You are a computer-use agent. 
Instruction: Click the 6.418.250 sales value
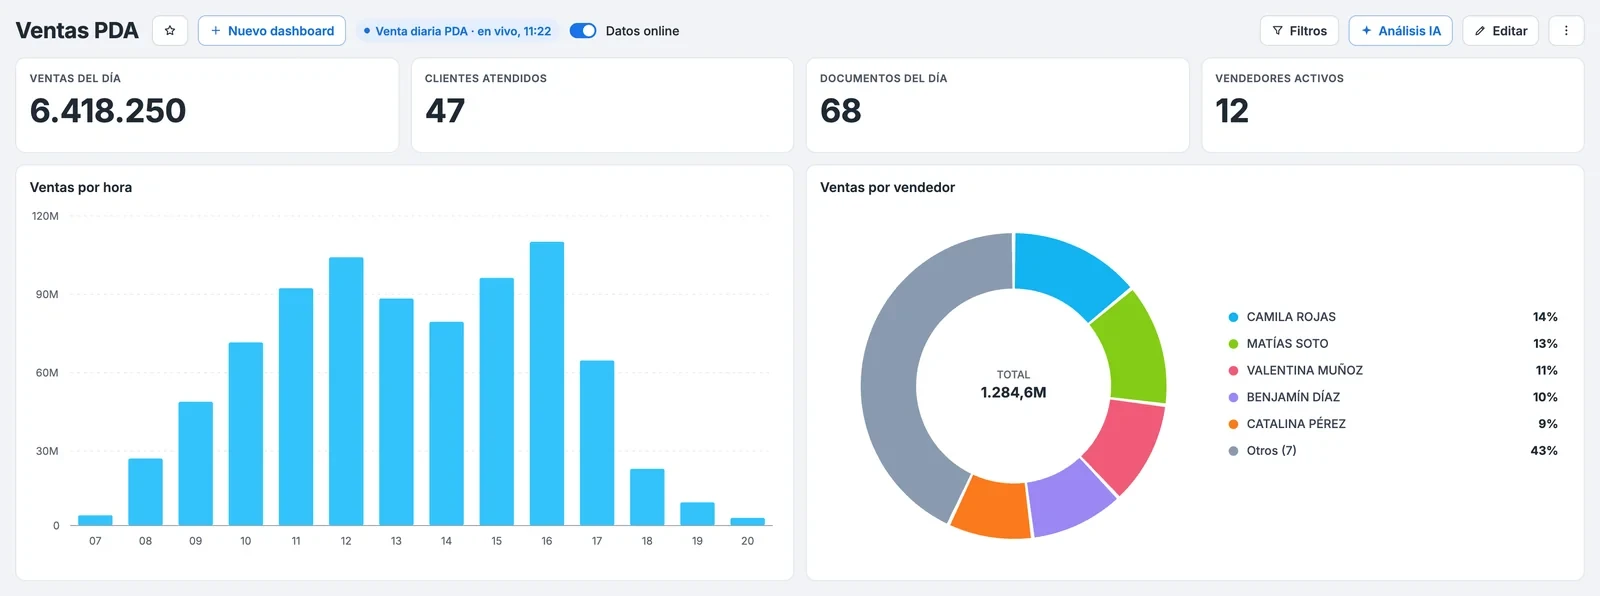(x=108, y=110)
